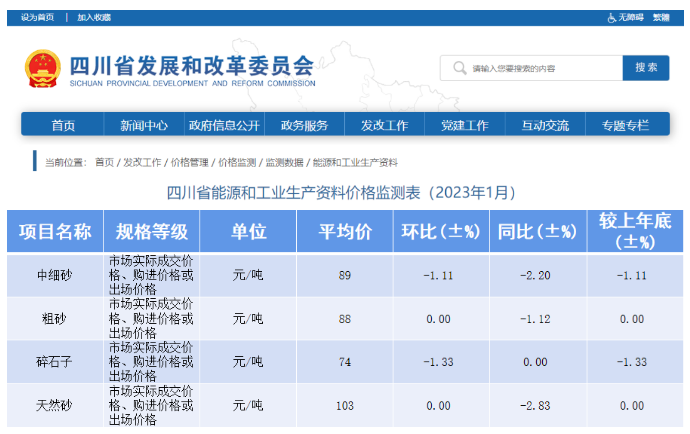Click the magnifier icon in search box
The width and height of the screenshot is (690, 434).
click(459, 68)
